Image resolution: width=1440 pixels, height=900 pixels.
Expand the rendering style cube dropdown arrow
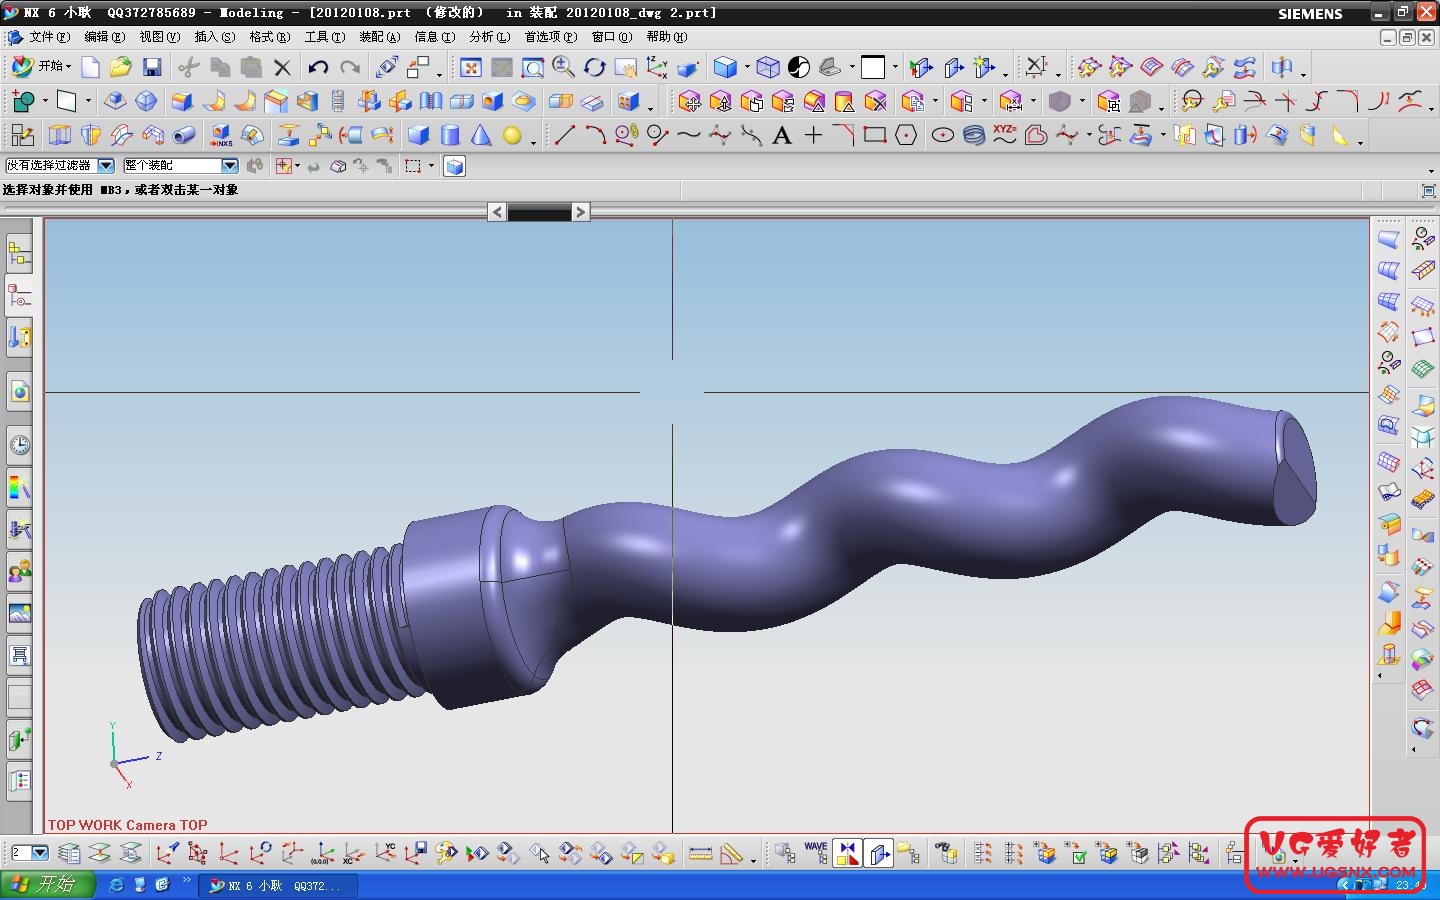tap(747, 68)
